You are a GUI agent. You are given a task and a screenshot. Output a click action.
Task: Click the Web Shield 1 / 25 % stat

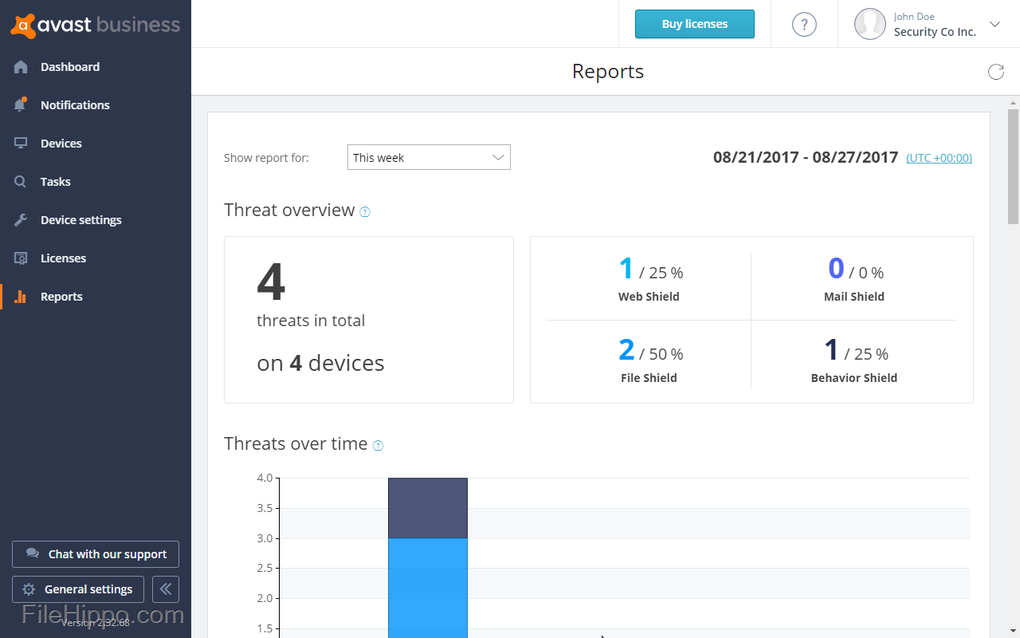649,280
